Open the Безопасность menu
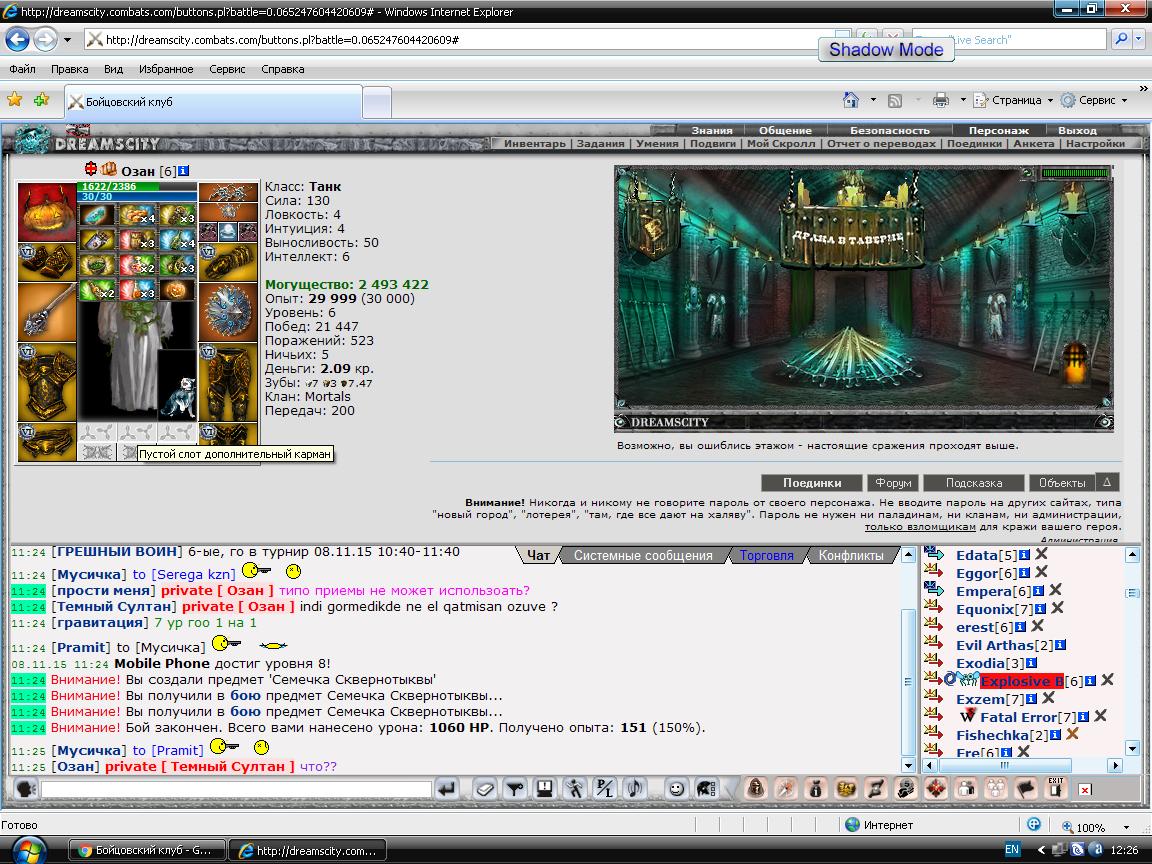 coord(889,130)
